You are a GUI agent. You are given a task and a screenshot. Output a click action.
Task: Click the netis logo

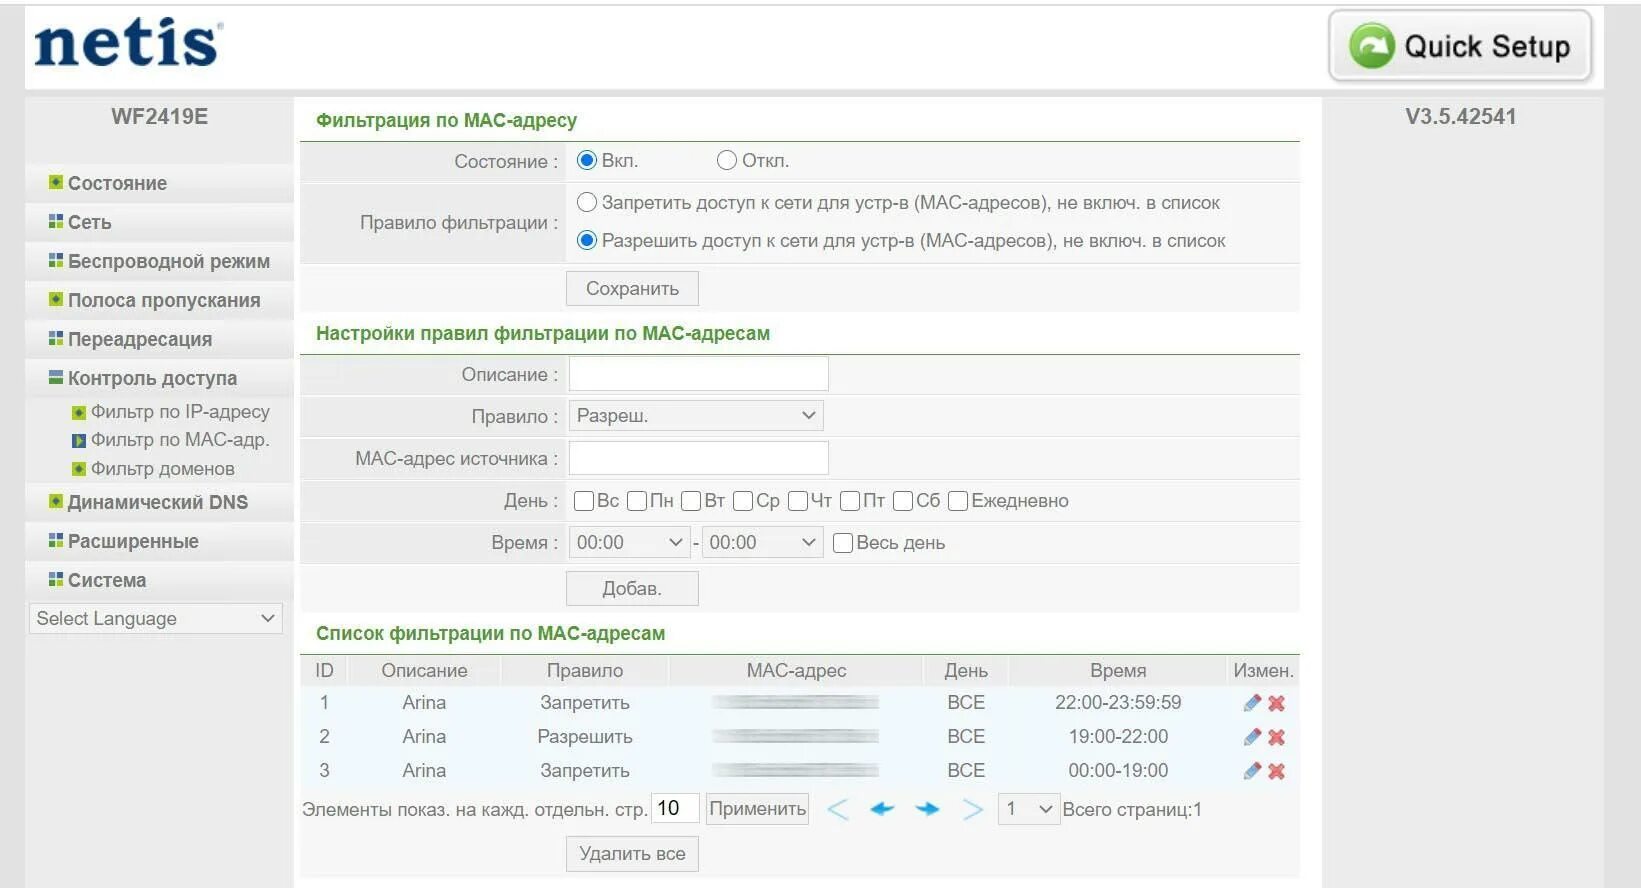(x=128, y=43)
